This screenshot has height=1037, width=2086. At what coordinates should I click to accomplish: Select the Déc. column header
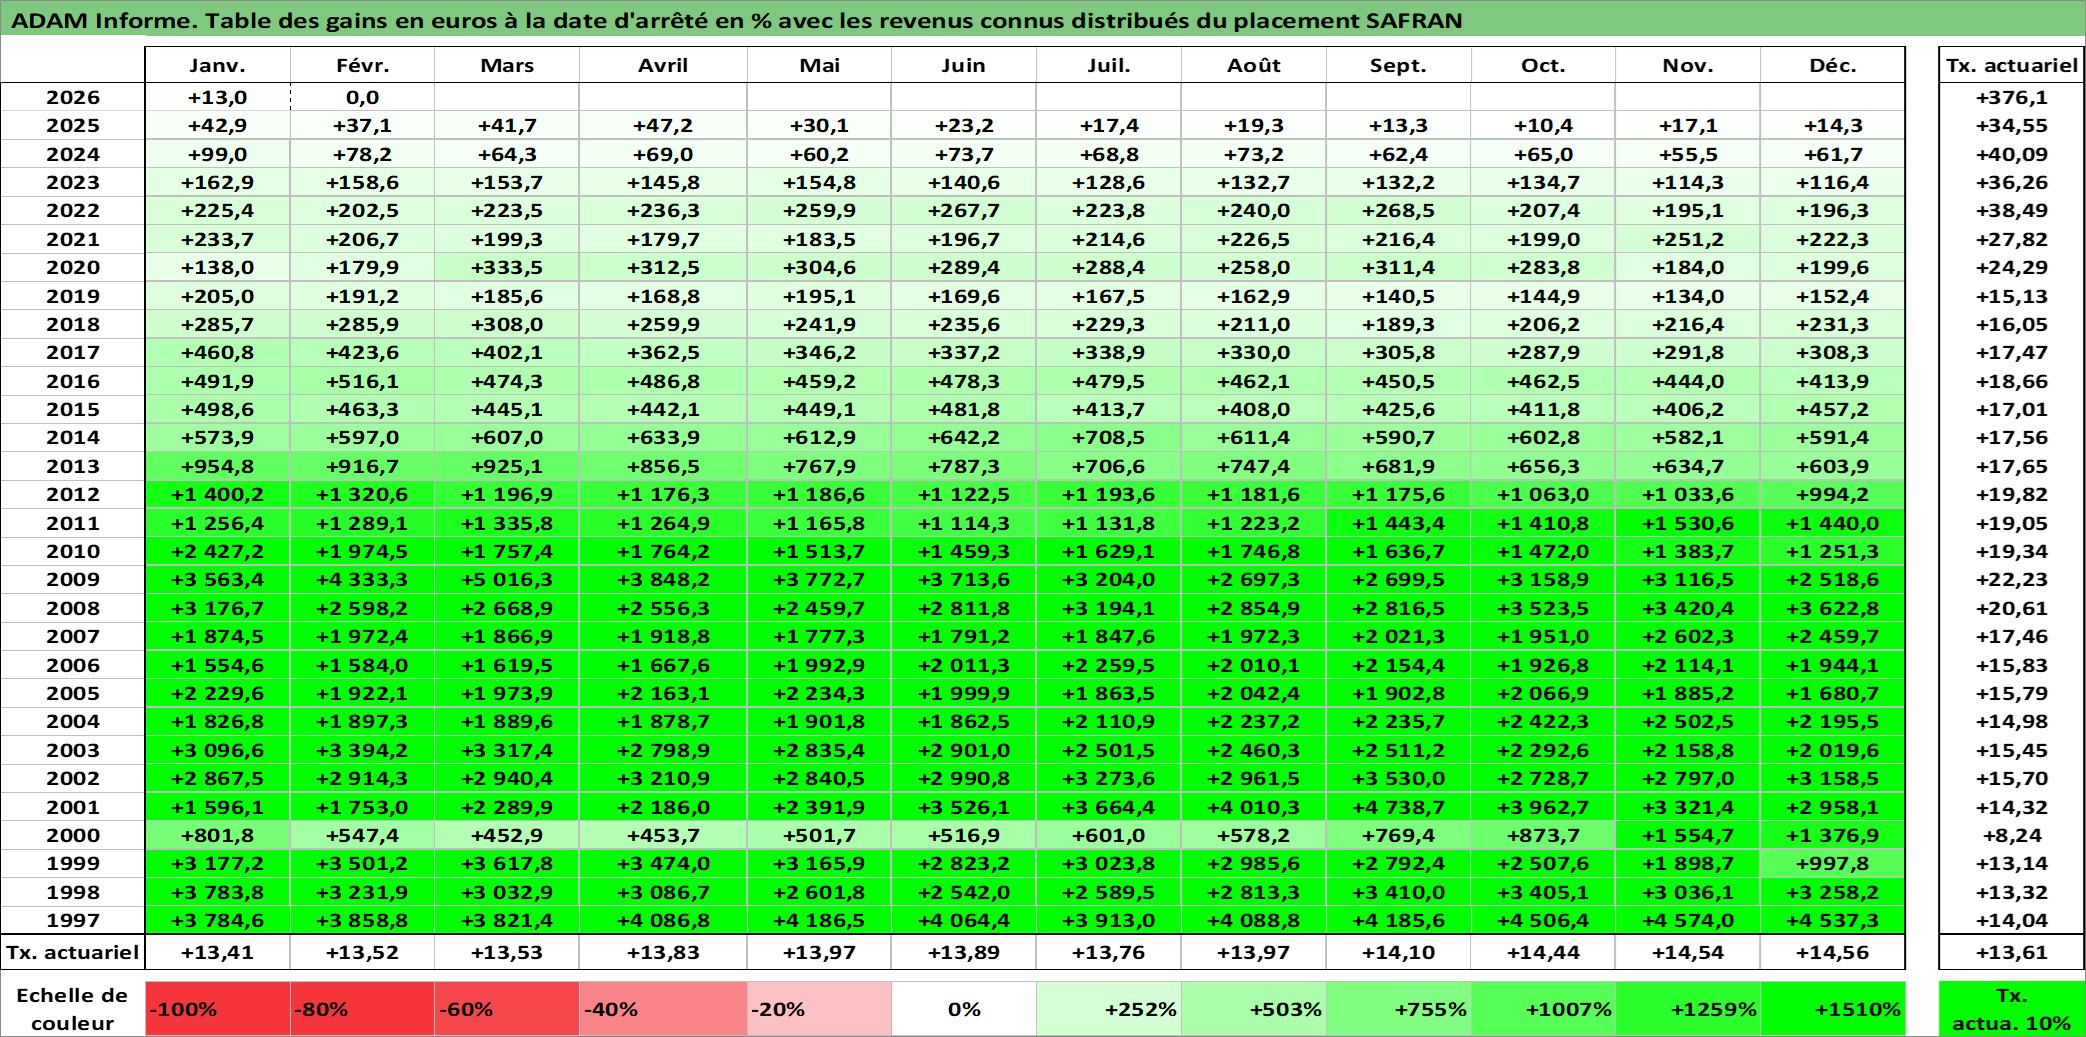coord(1833,65)
